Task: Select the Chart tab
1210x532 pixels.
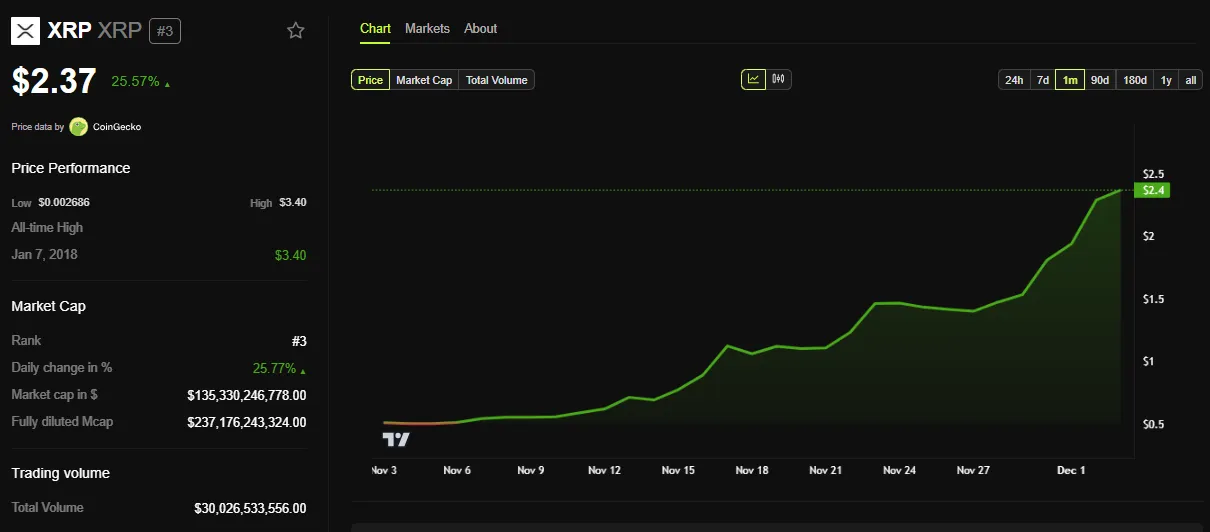Action: (375, 28)
